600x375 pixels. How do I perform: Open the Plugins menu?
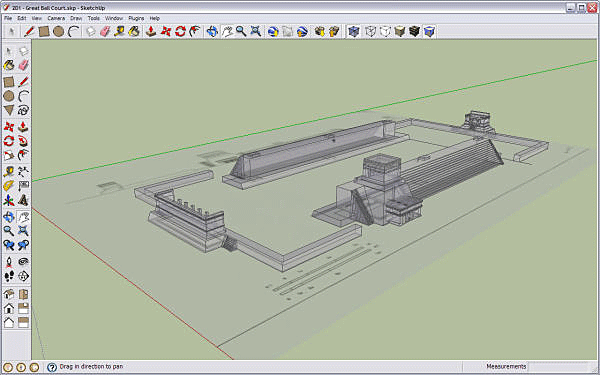coord(136,18)
